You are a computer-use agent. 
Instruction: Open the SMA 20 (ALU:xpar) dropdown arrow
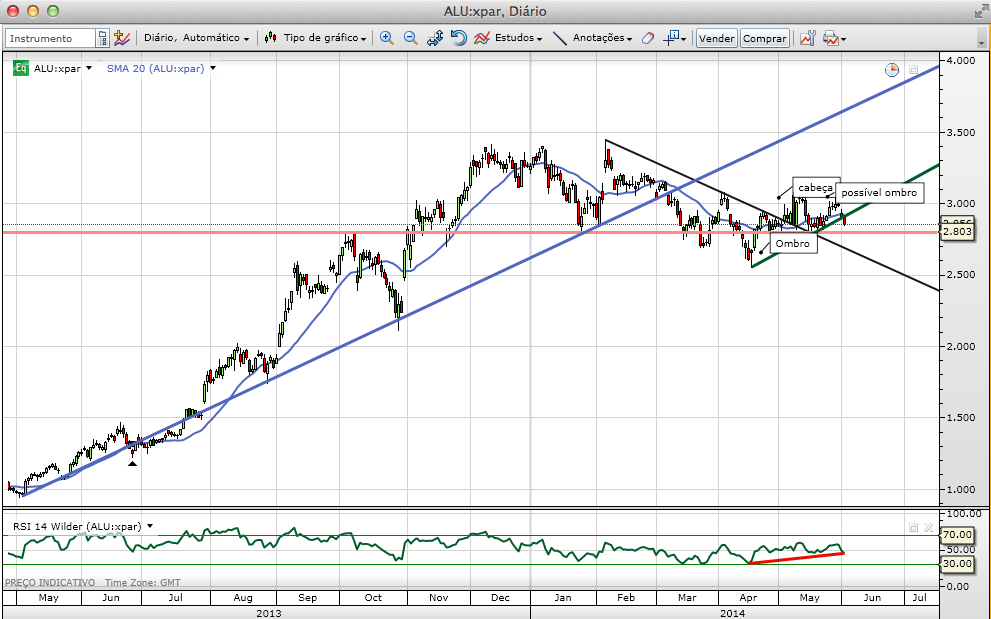pos(213,68)
